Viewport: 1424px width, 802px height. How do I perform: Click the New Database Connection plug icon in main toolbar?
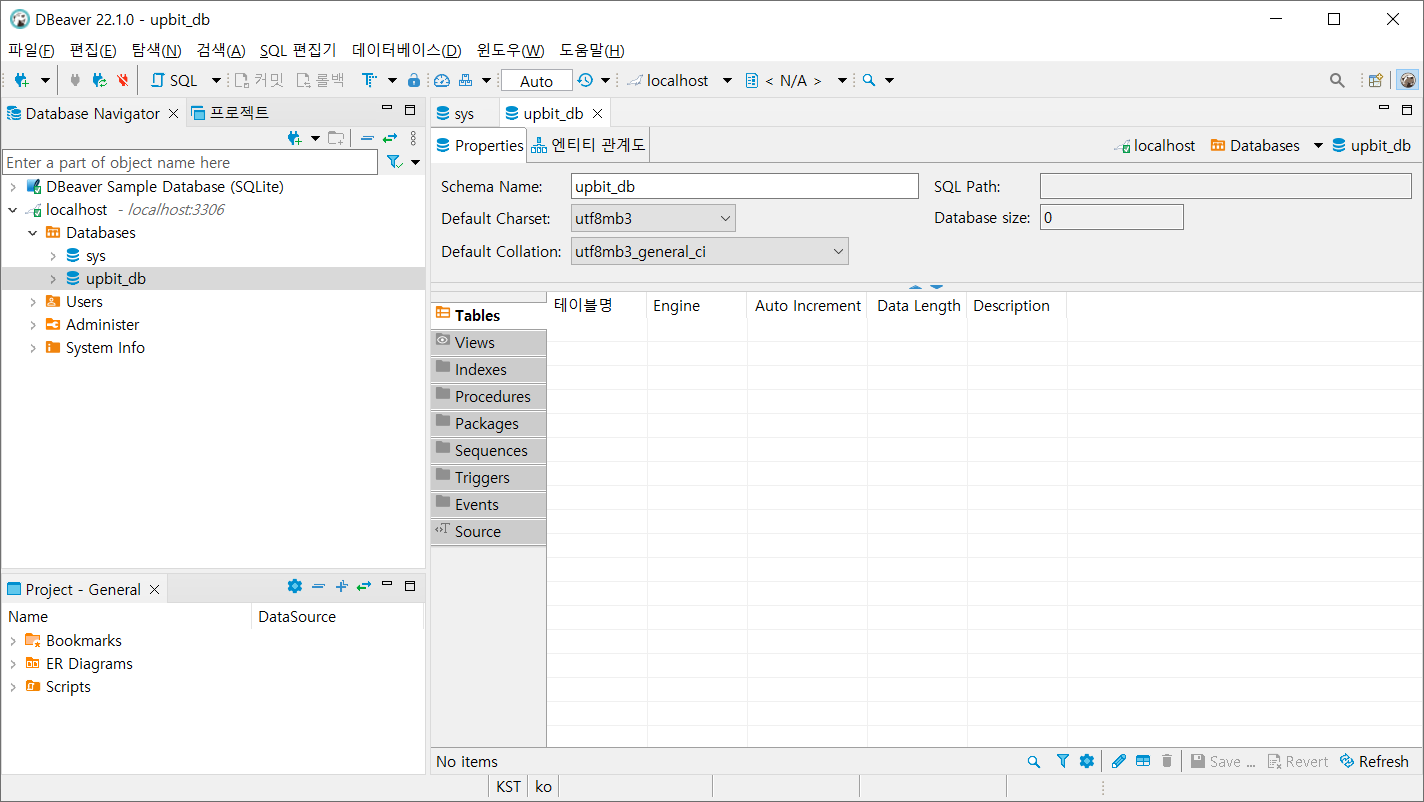click(21, 80)
